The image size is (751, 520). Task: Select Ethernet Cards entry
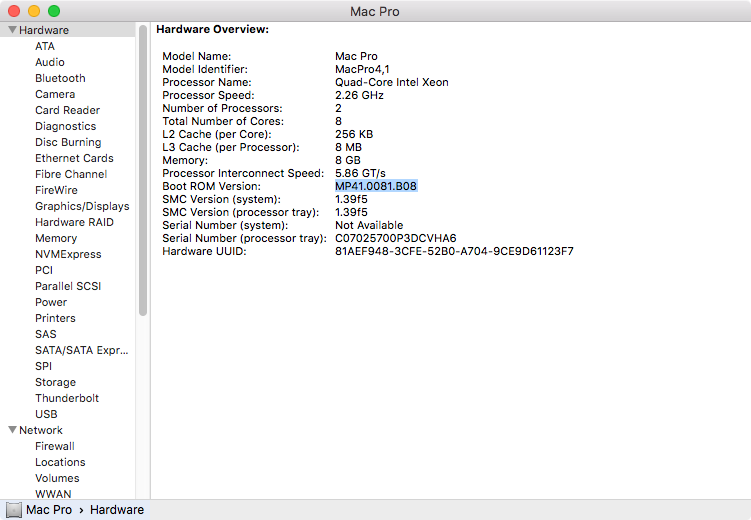pyautogui.click(x=74, y=158)
